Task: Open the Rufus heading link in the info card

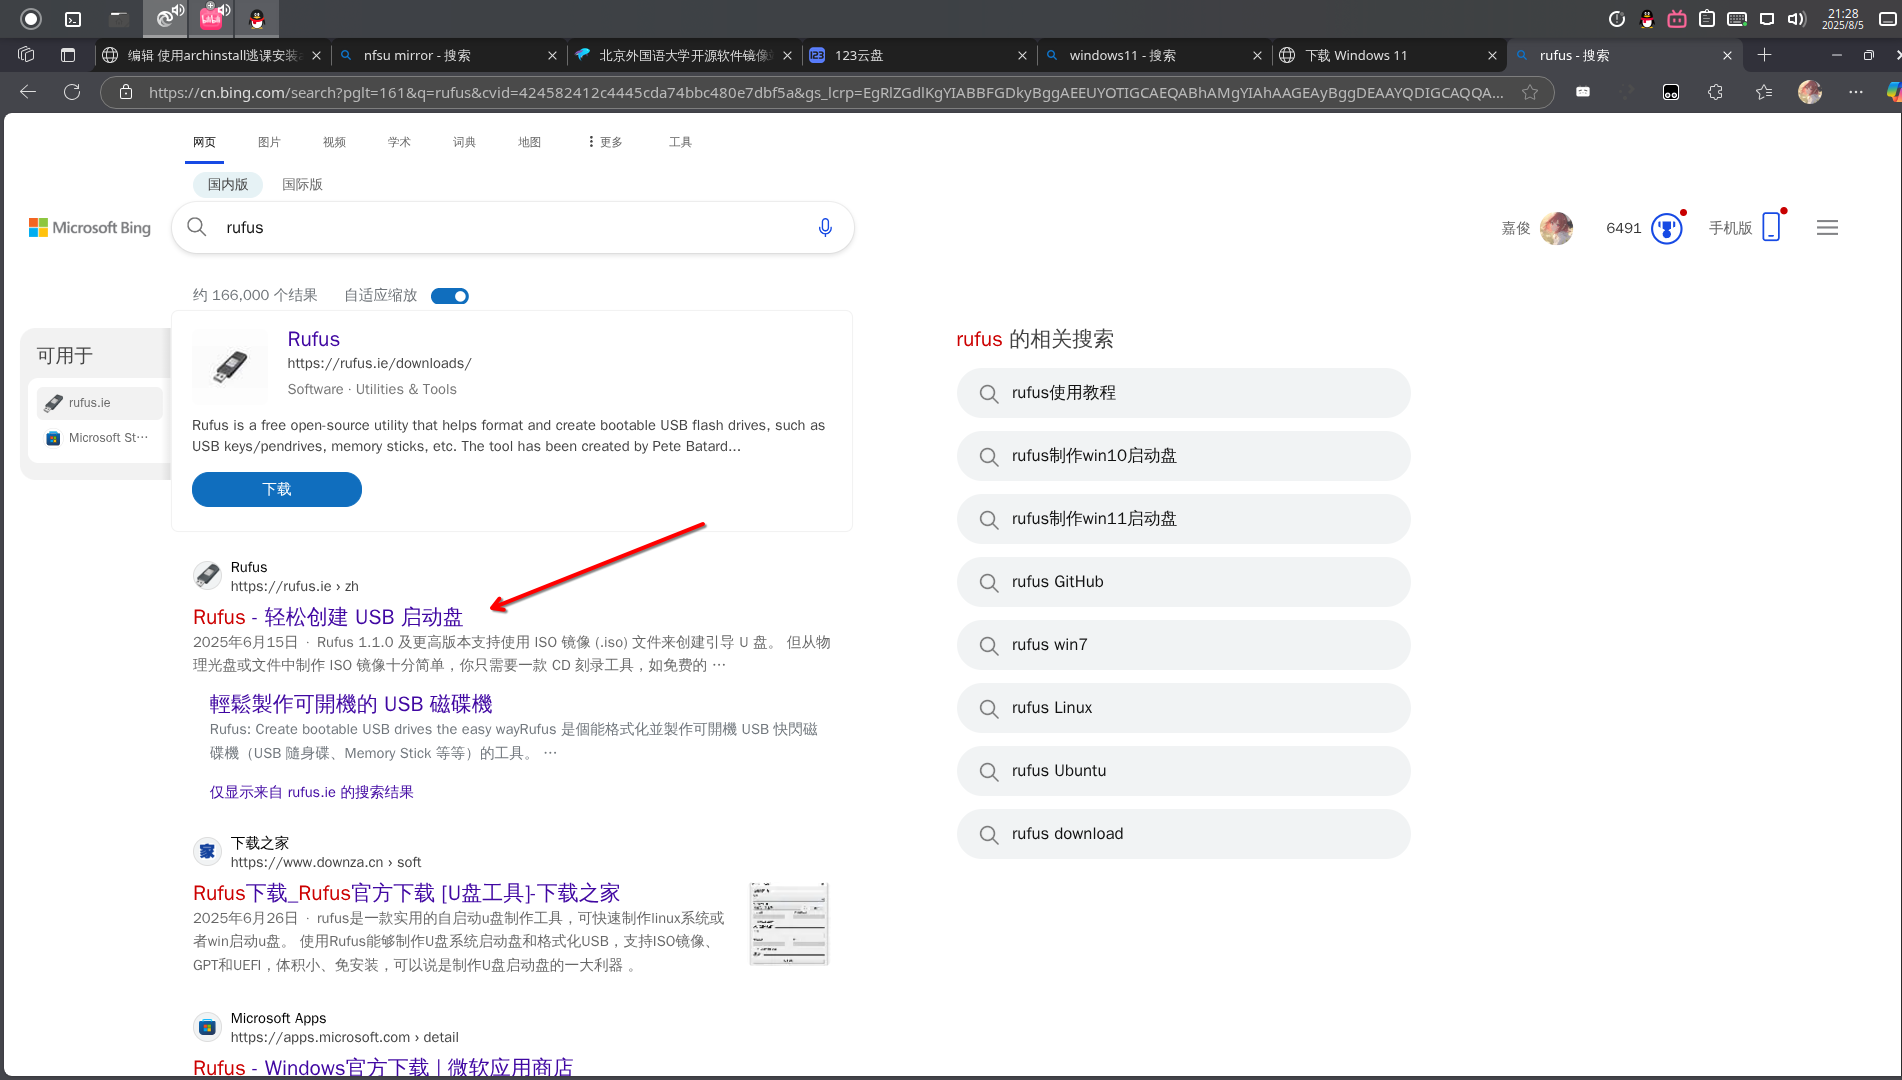Action: [314, 339]
